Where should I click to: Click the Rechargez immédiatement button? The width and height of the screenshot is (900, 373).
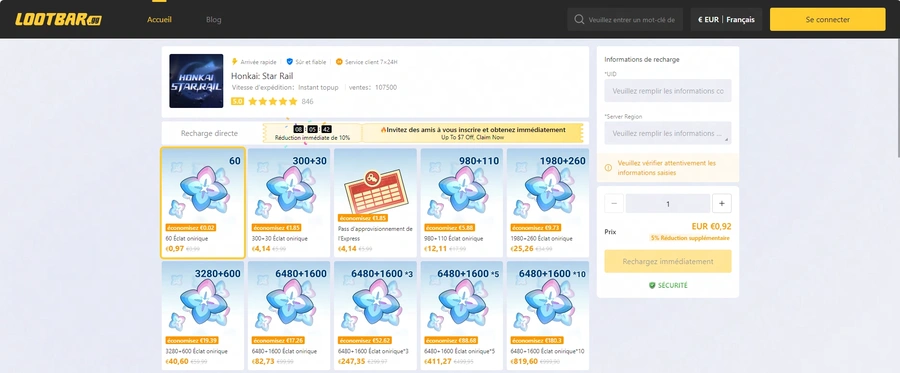(668, 261)
